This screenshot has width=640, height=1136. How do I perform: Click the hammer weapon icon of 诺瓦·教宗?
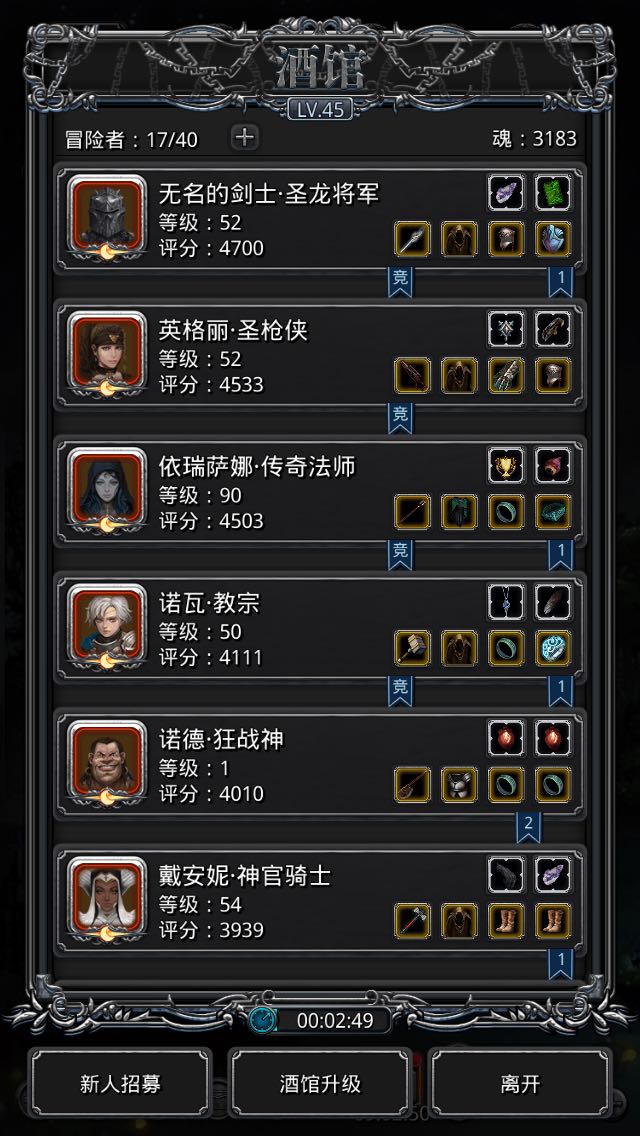pyautogui.click(x=412, y=648)
